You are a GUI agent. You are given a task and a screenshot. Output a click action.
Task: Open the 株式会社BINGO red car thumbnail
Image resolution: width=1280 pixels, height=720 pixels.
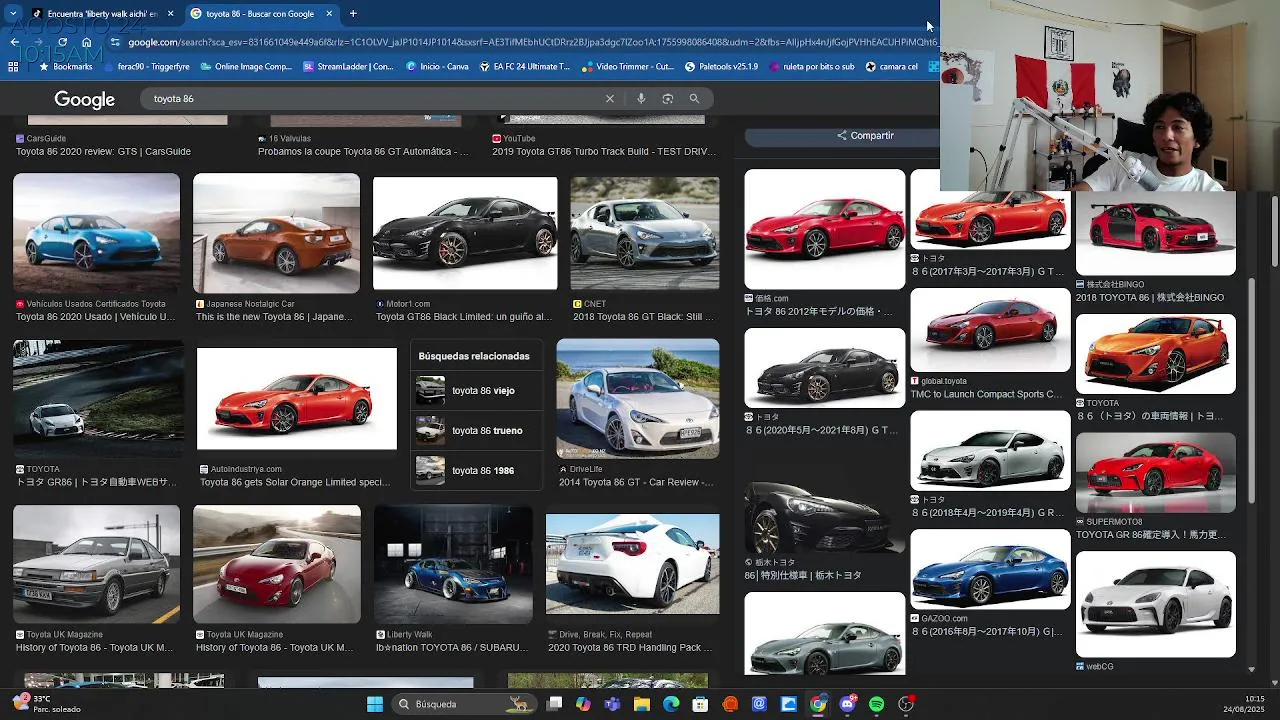coord(1156,234)
